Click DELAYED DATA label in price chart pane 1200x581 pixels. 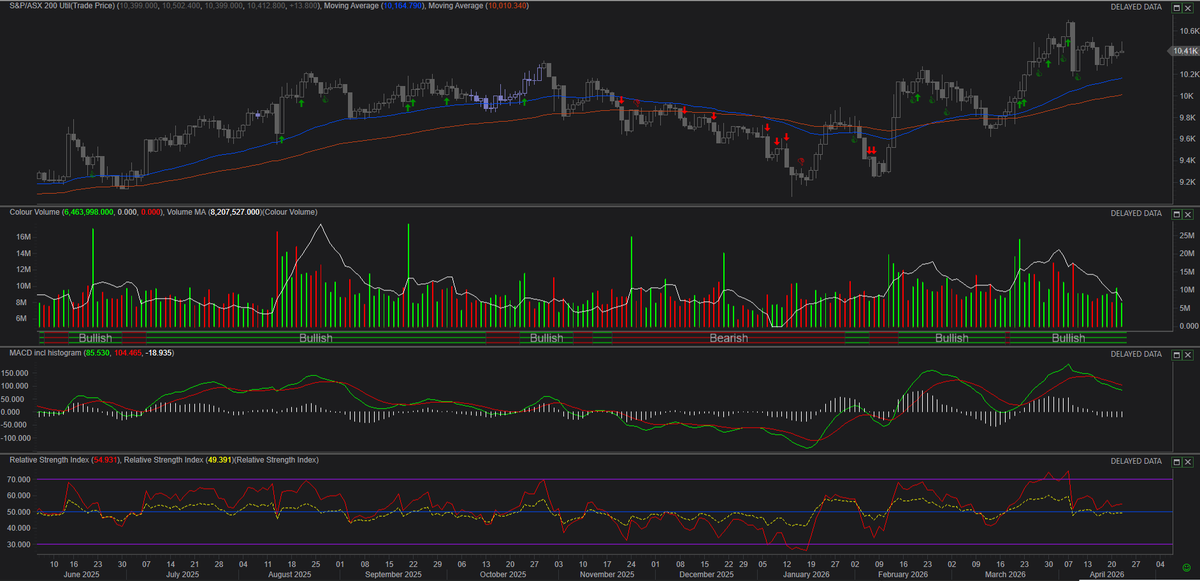[1137, 7]
